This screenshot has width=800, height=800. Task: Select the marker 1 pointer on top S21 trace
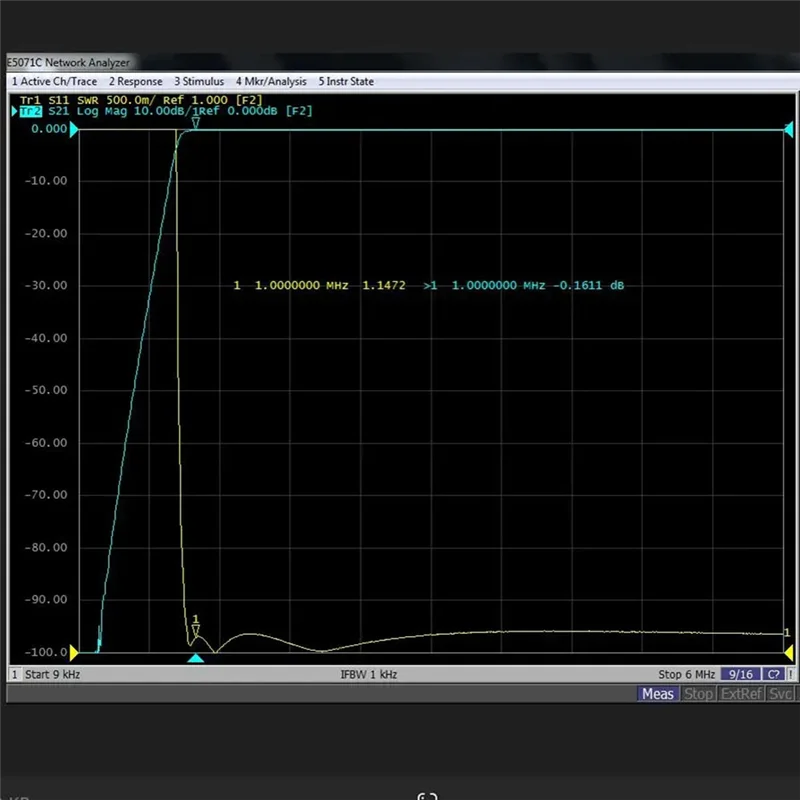click(x=196, y=123)
